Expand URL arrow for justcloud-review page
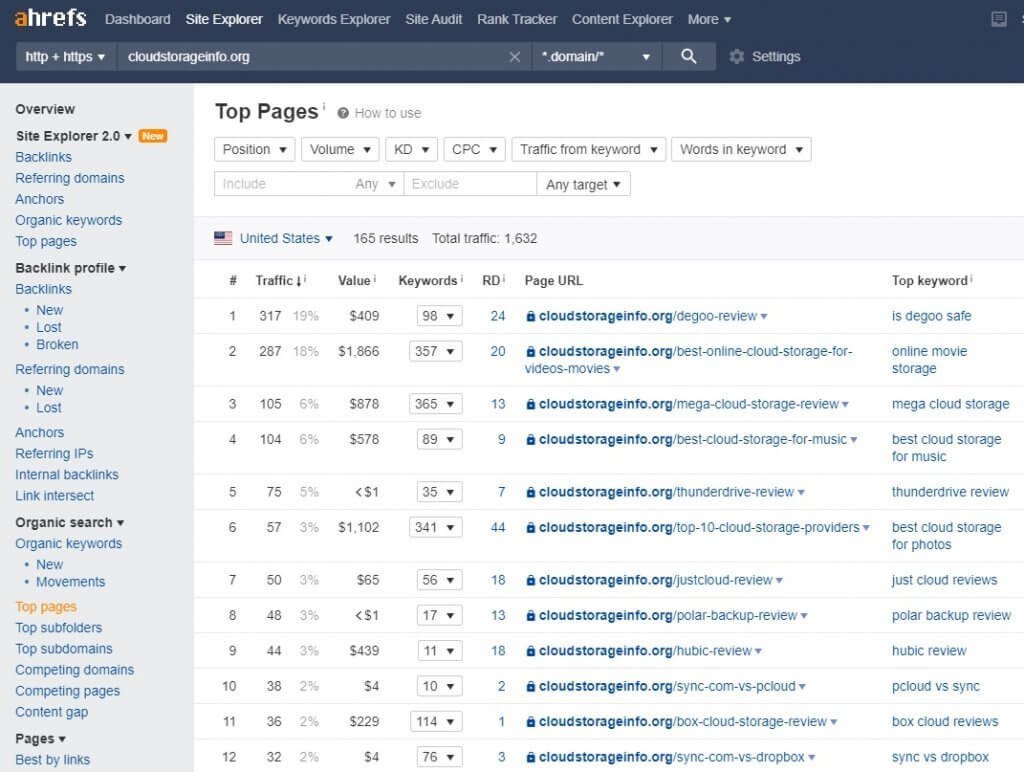 pos(779,581)
